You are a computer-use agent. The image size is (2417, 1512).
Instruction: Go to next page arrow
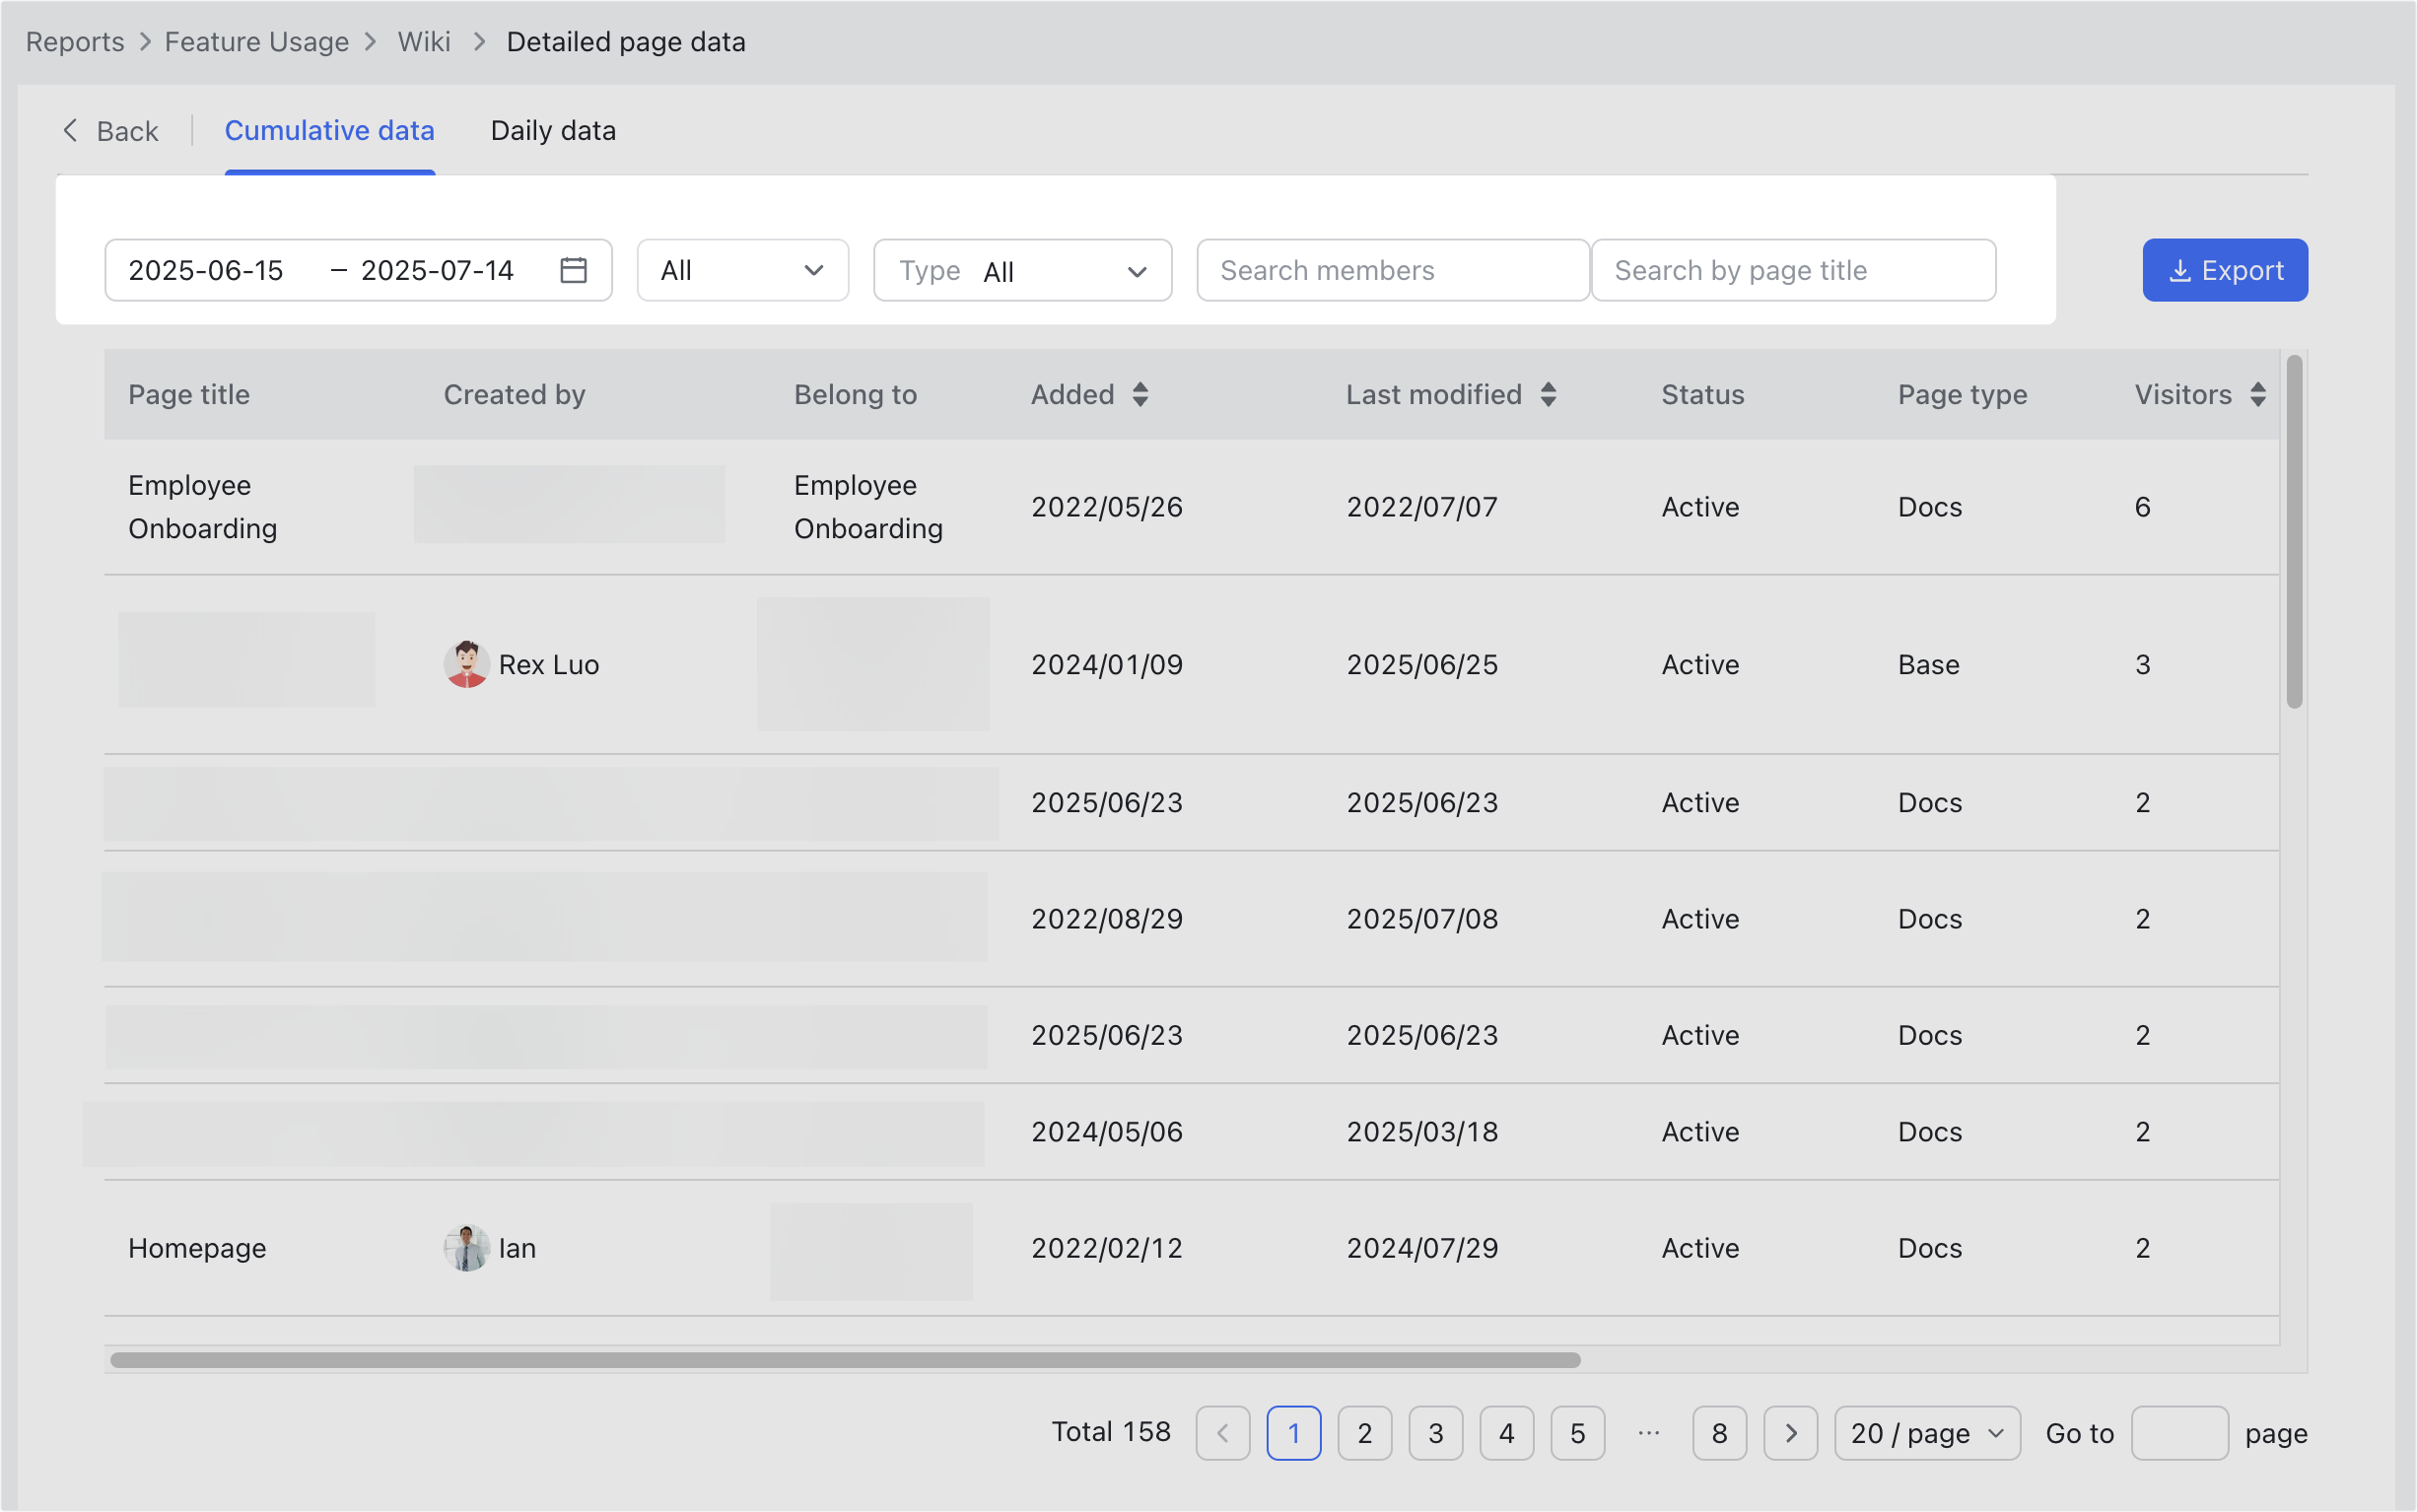[1790, 1433]
